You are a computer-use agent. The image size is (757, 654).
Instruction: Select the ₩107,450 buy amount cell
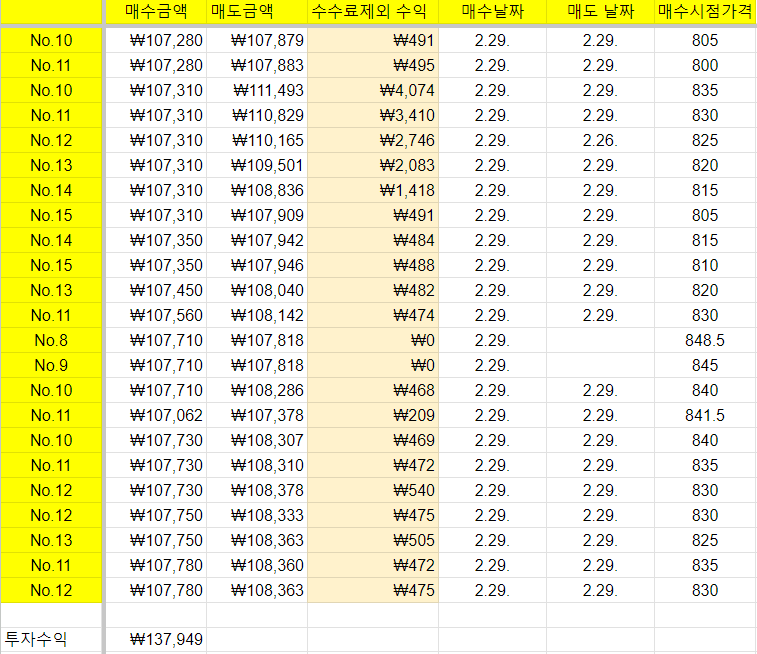click(156, 290)
